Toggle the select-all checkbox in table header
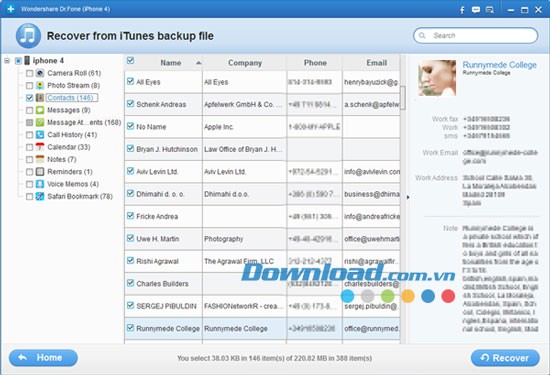Screen dimensions: 550x375 click(130, 61)
